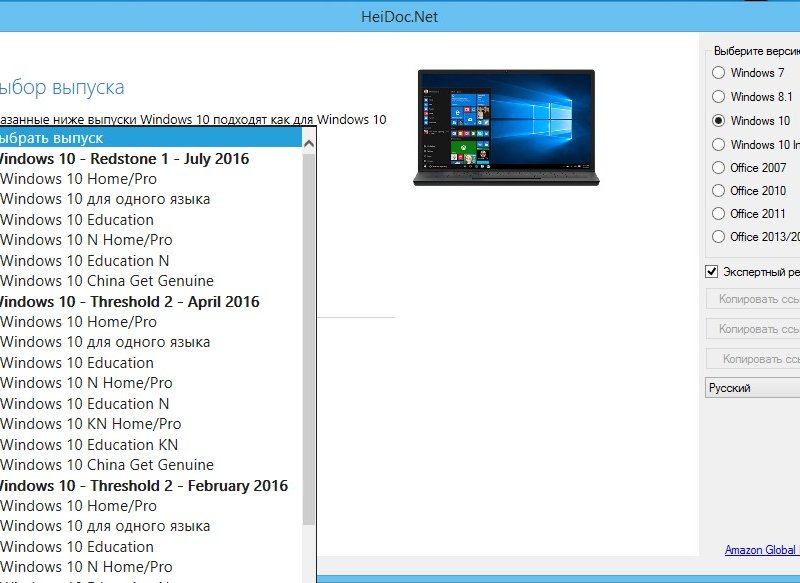Toggle the Экспертный режим checkbox
Screen dimensions: 800x583
coord(712,272)
